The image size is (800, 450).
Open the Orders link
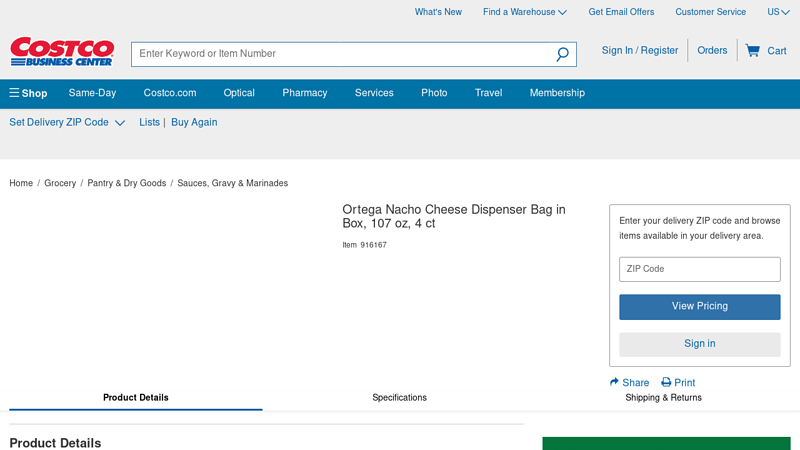click(712, 51)
